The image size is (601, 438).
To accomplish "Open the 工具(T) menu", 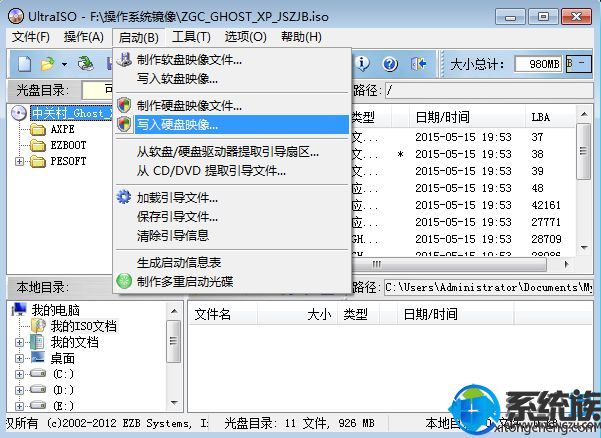I will click(191, 37).
